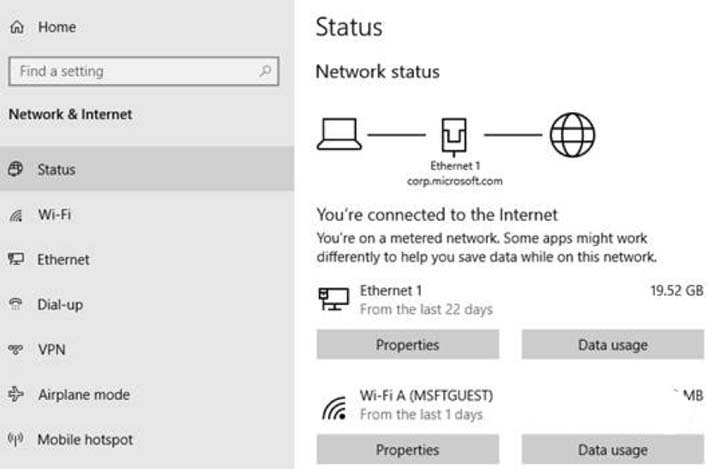The height and width of the screenshot is (469, 722).
Task: Click the Status globe icon
Action: click(x=16, y=170)
